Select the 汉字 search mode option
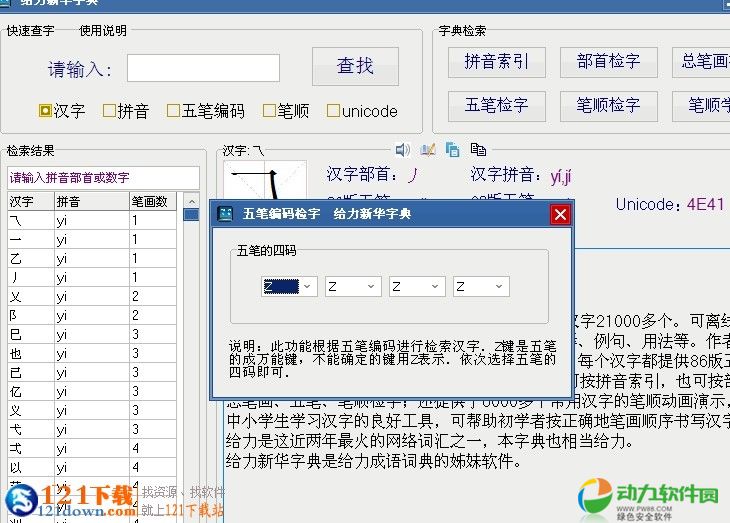 point(45,111)
